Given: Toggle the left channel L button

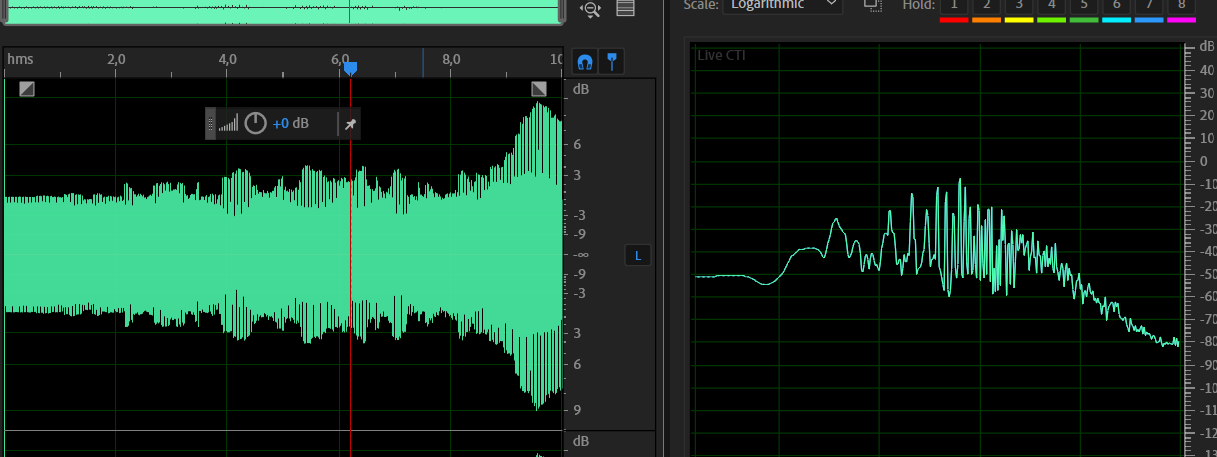Looking at the screenshot, I should click(x=638, y=256).
